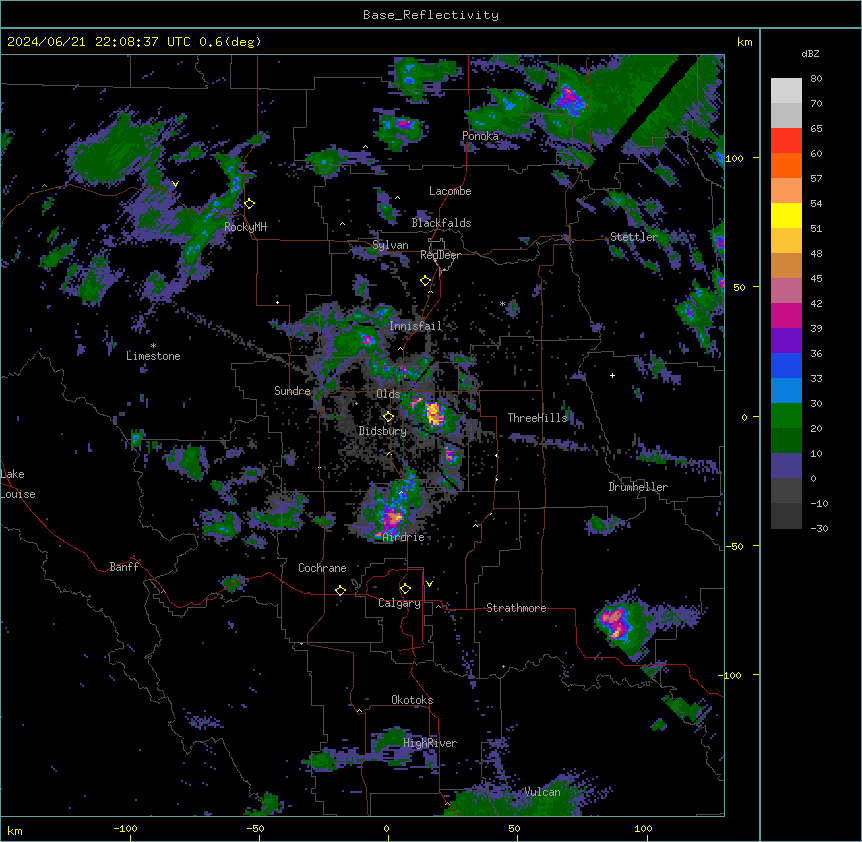
Task: Click the yellow diamond marker beside RockyMH
Action: coord(250,204)
